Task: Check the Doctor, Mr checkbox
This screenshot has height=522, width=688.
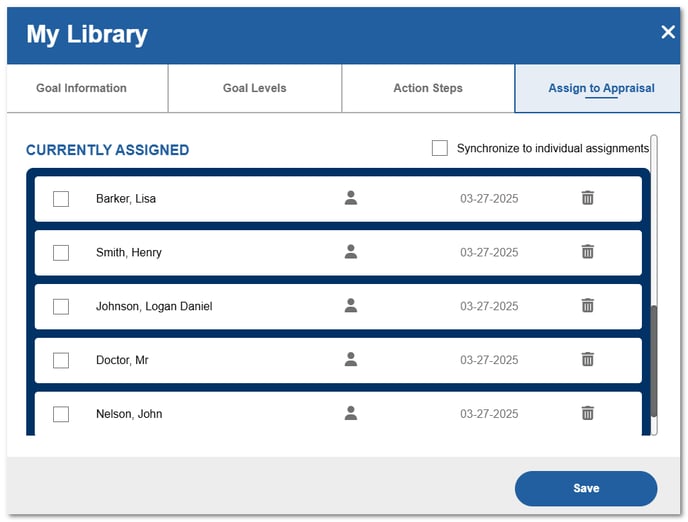Action: point(61,360)
